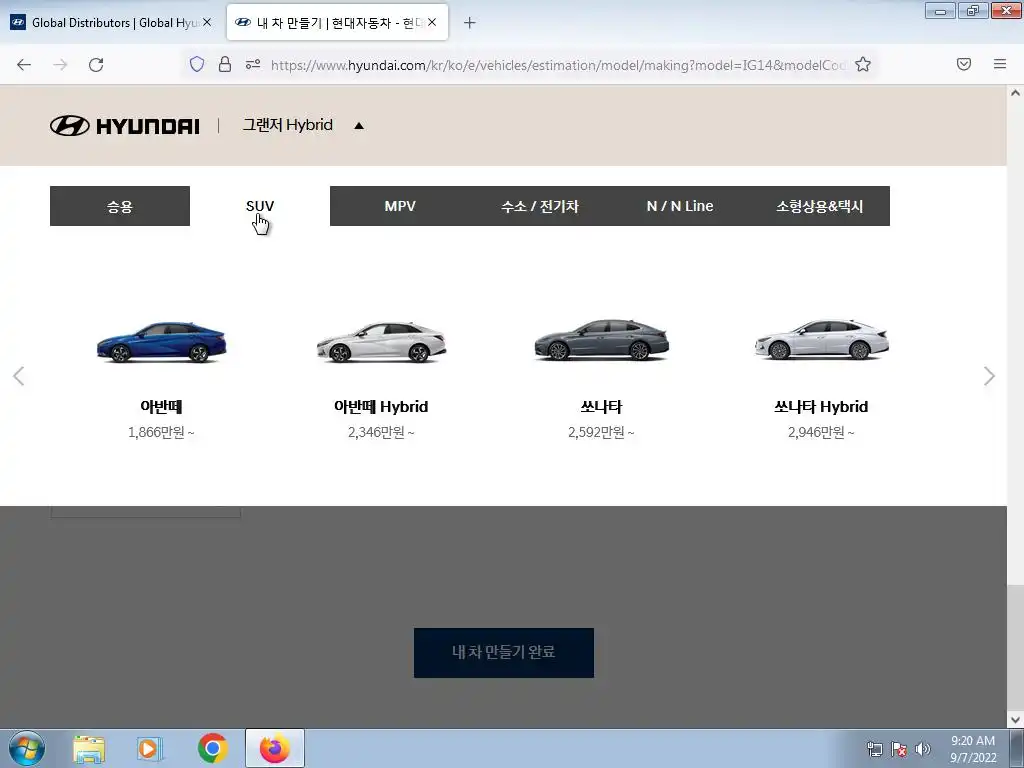Go forward with the forward arrow
The width and height of the screenshot is (1024, 768).
(60, 65)
